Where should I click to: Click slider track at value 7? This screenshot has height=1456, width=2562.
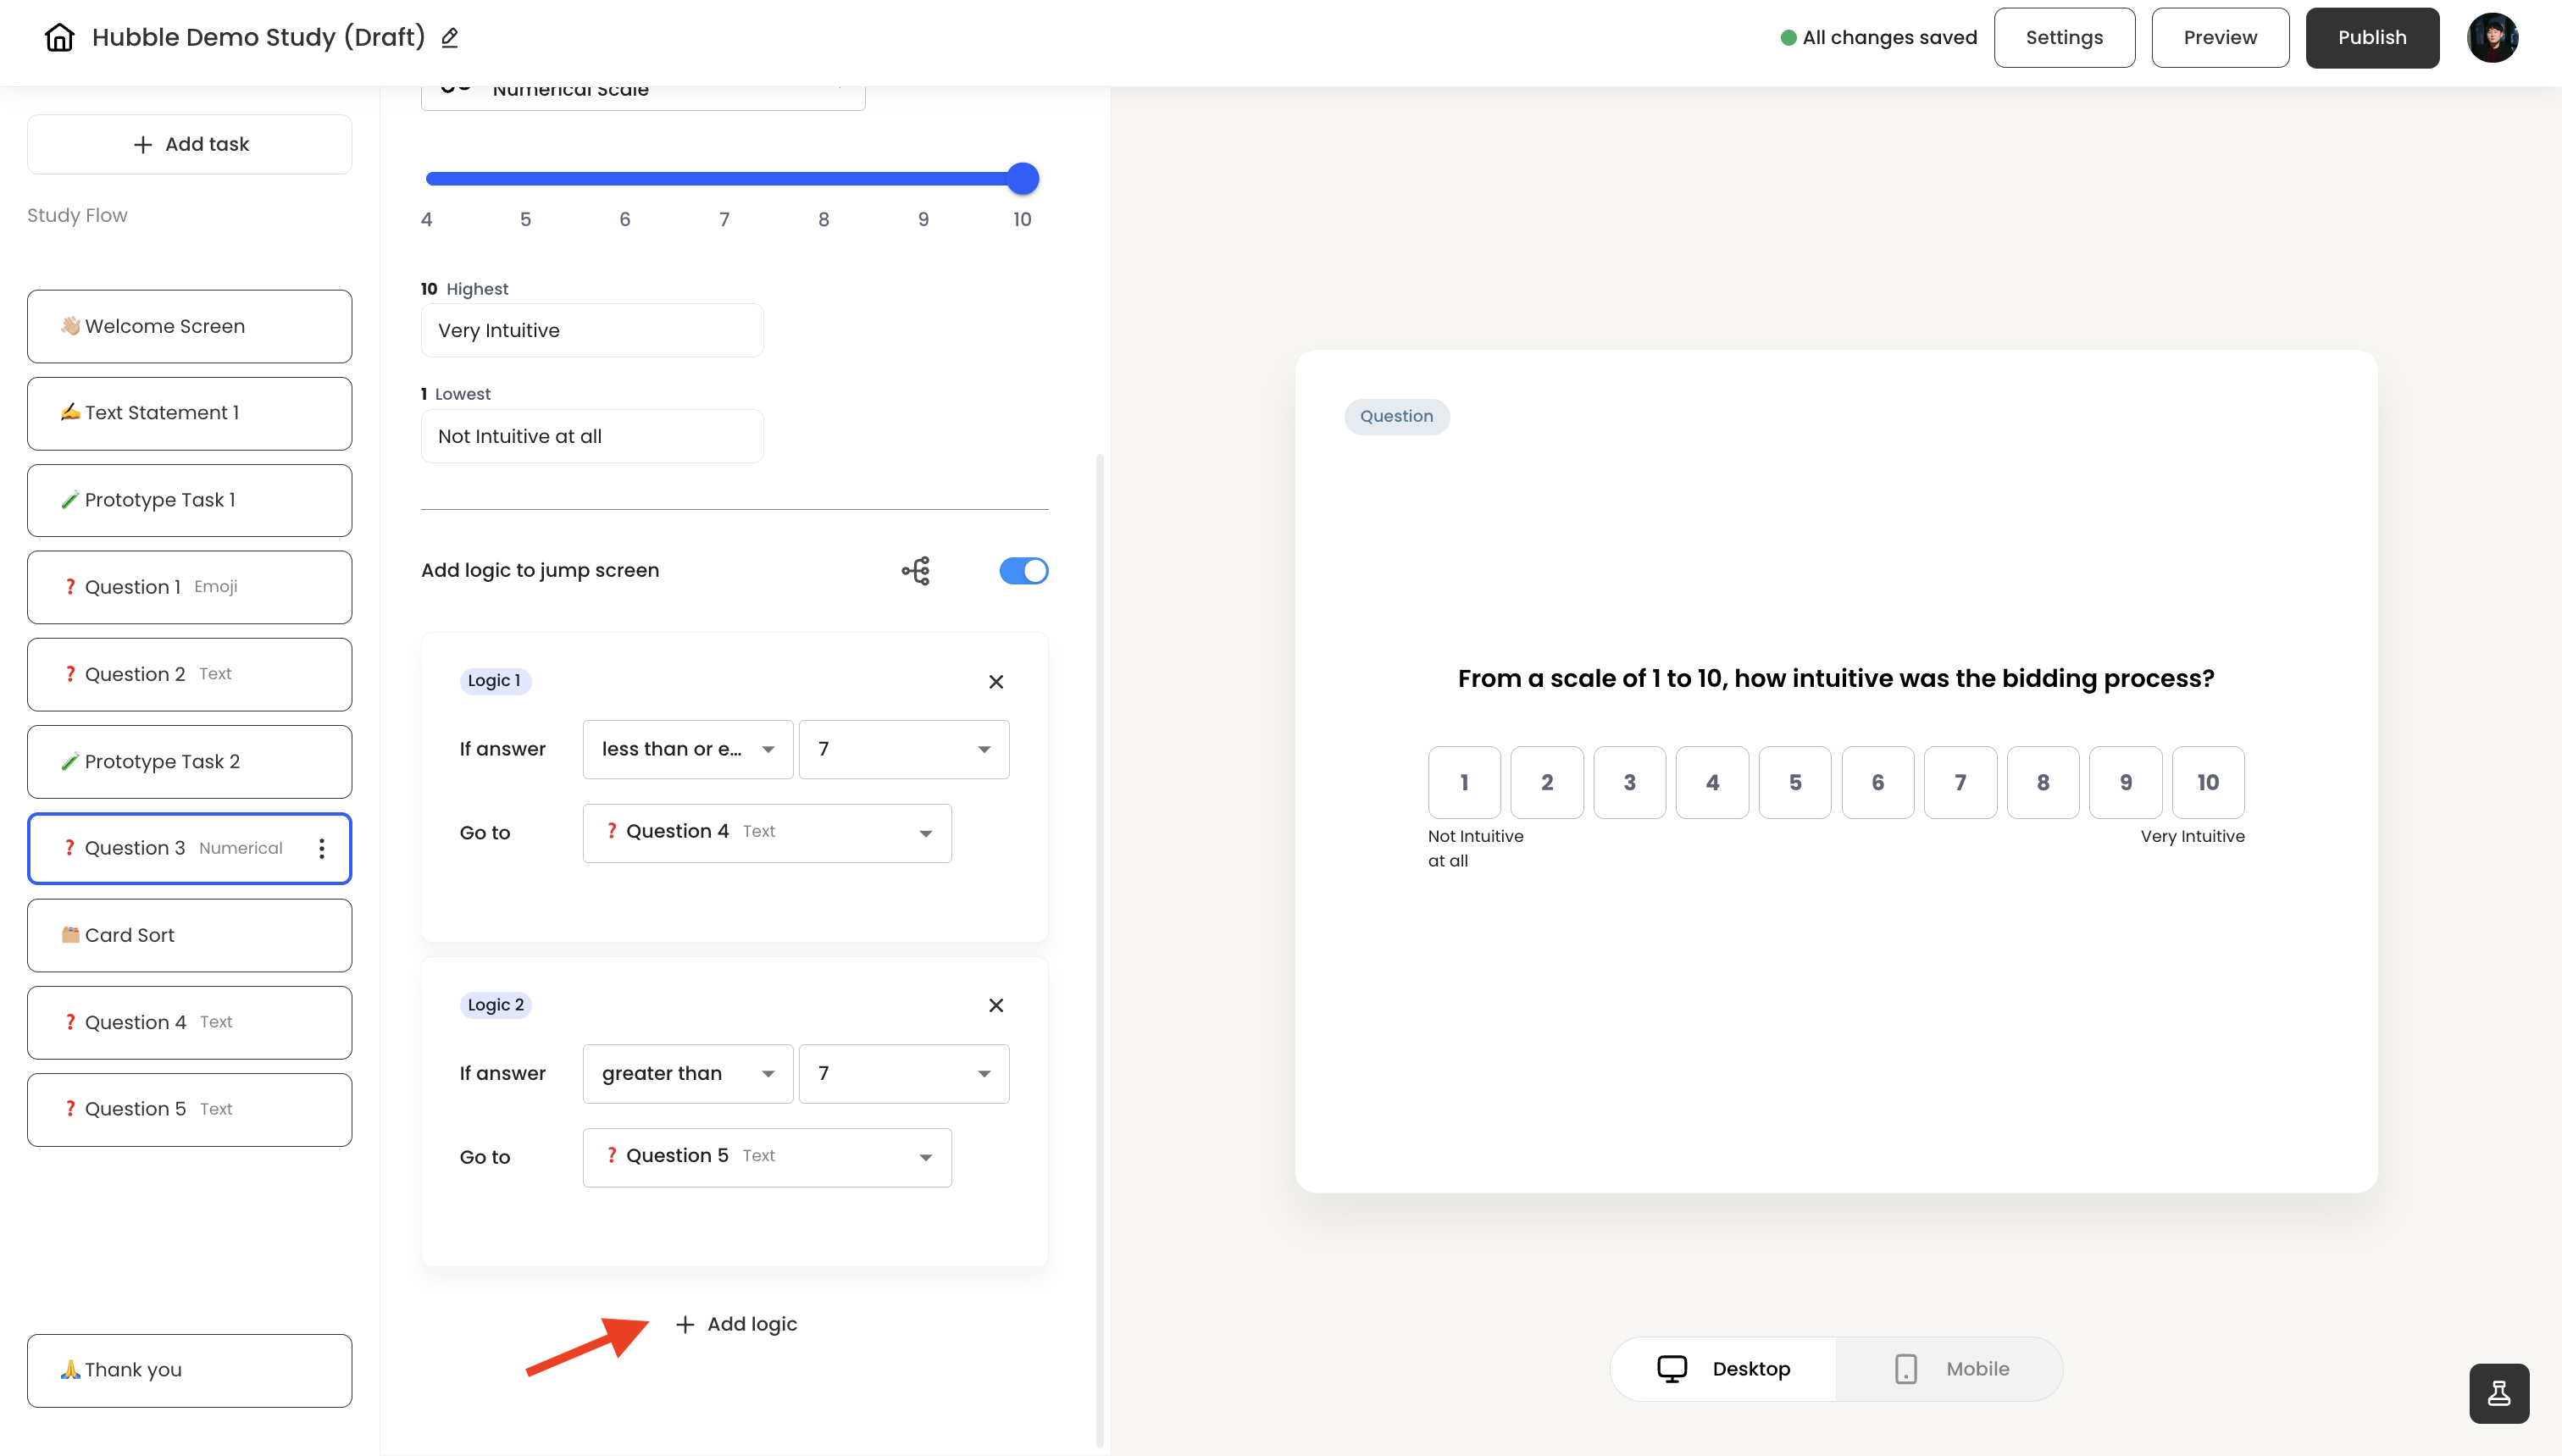[724, 179]
